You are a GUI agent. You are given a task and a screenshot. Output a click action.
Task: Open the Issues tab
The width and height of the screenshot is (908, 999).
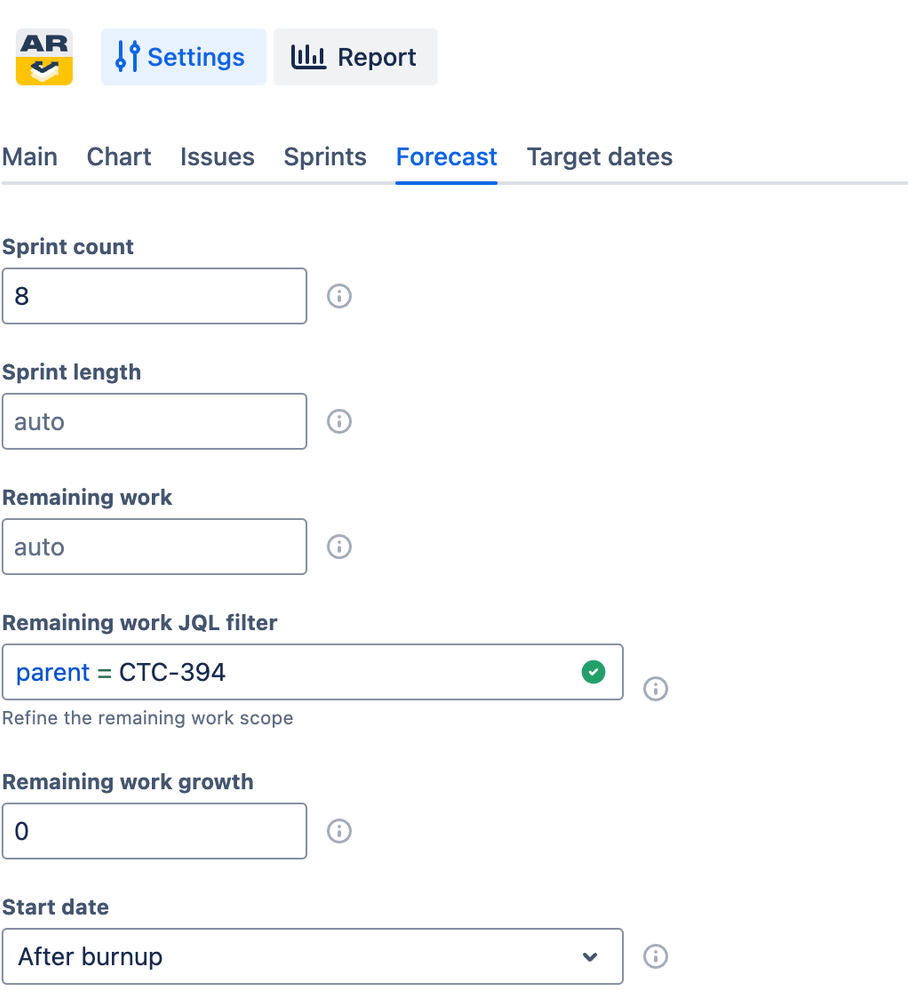point(217,157)
